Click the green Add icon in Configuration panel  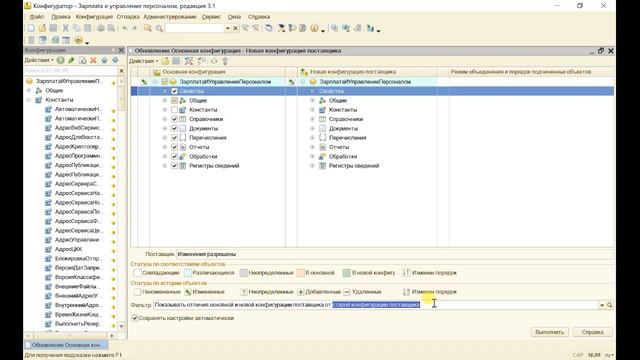click(60, 60)
